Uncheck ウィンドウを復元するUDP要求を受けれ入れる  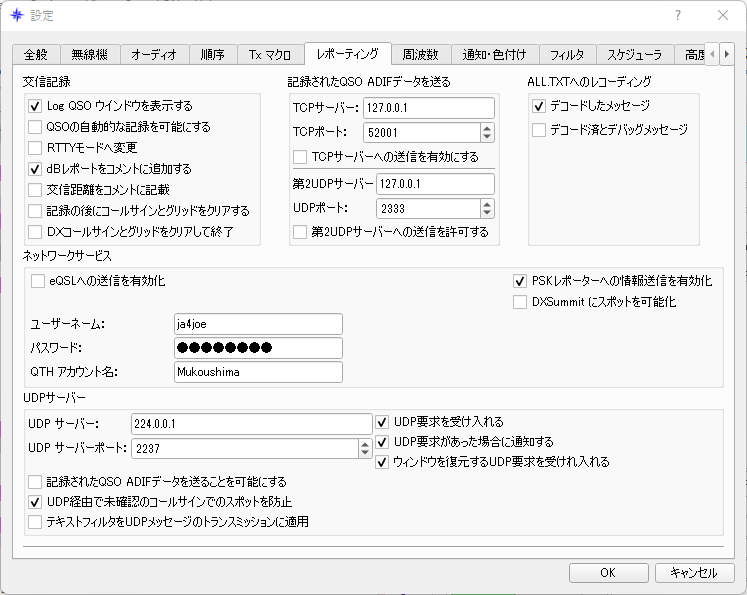pos(382,462)
